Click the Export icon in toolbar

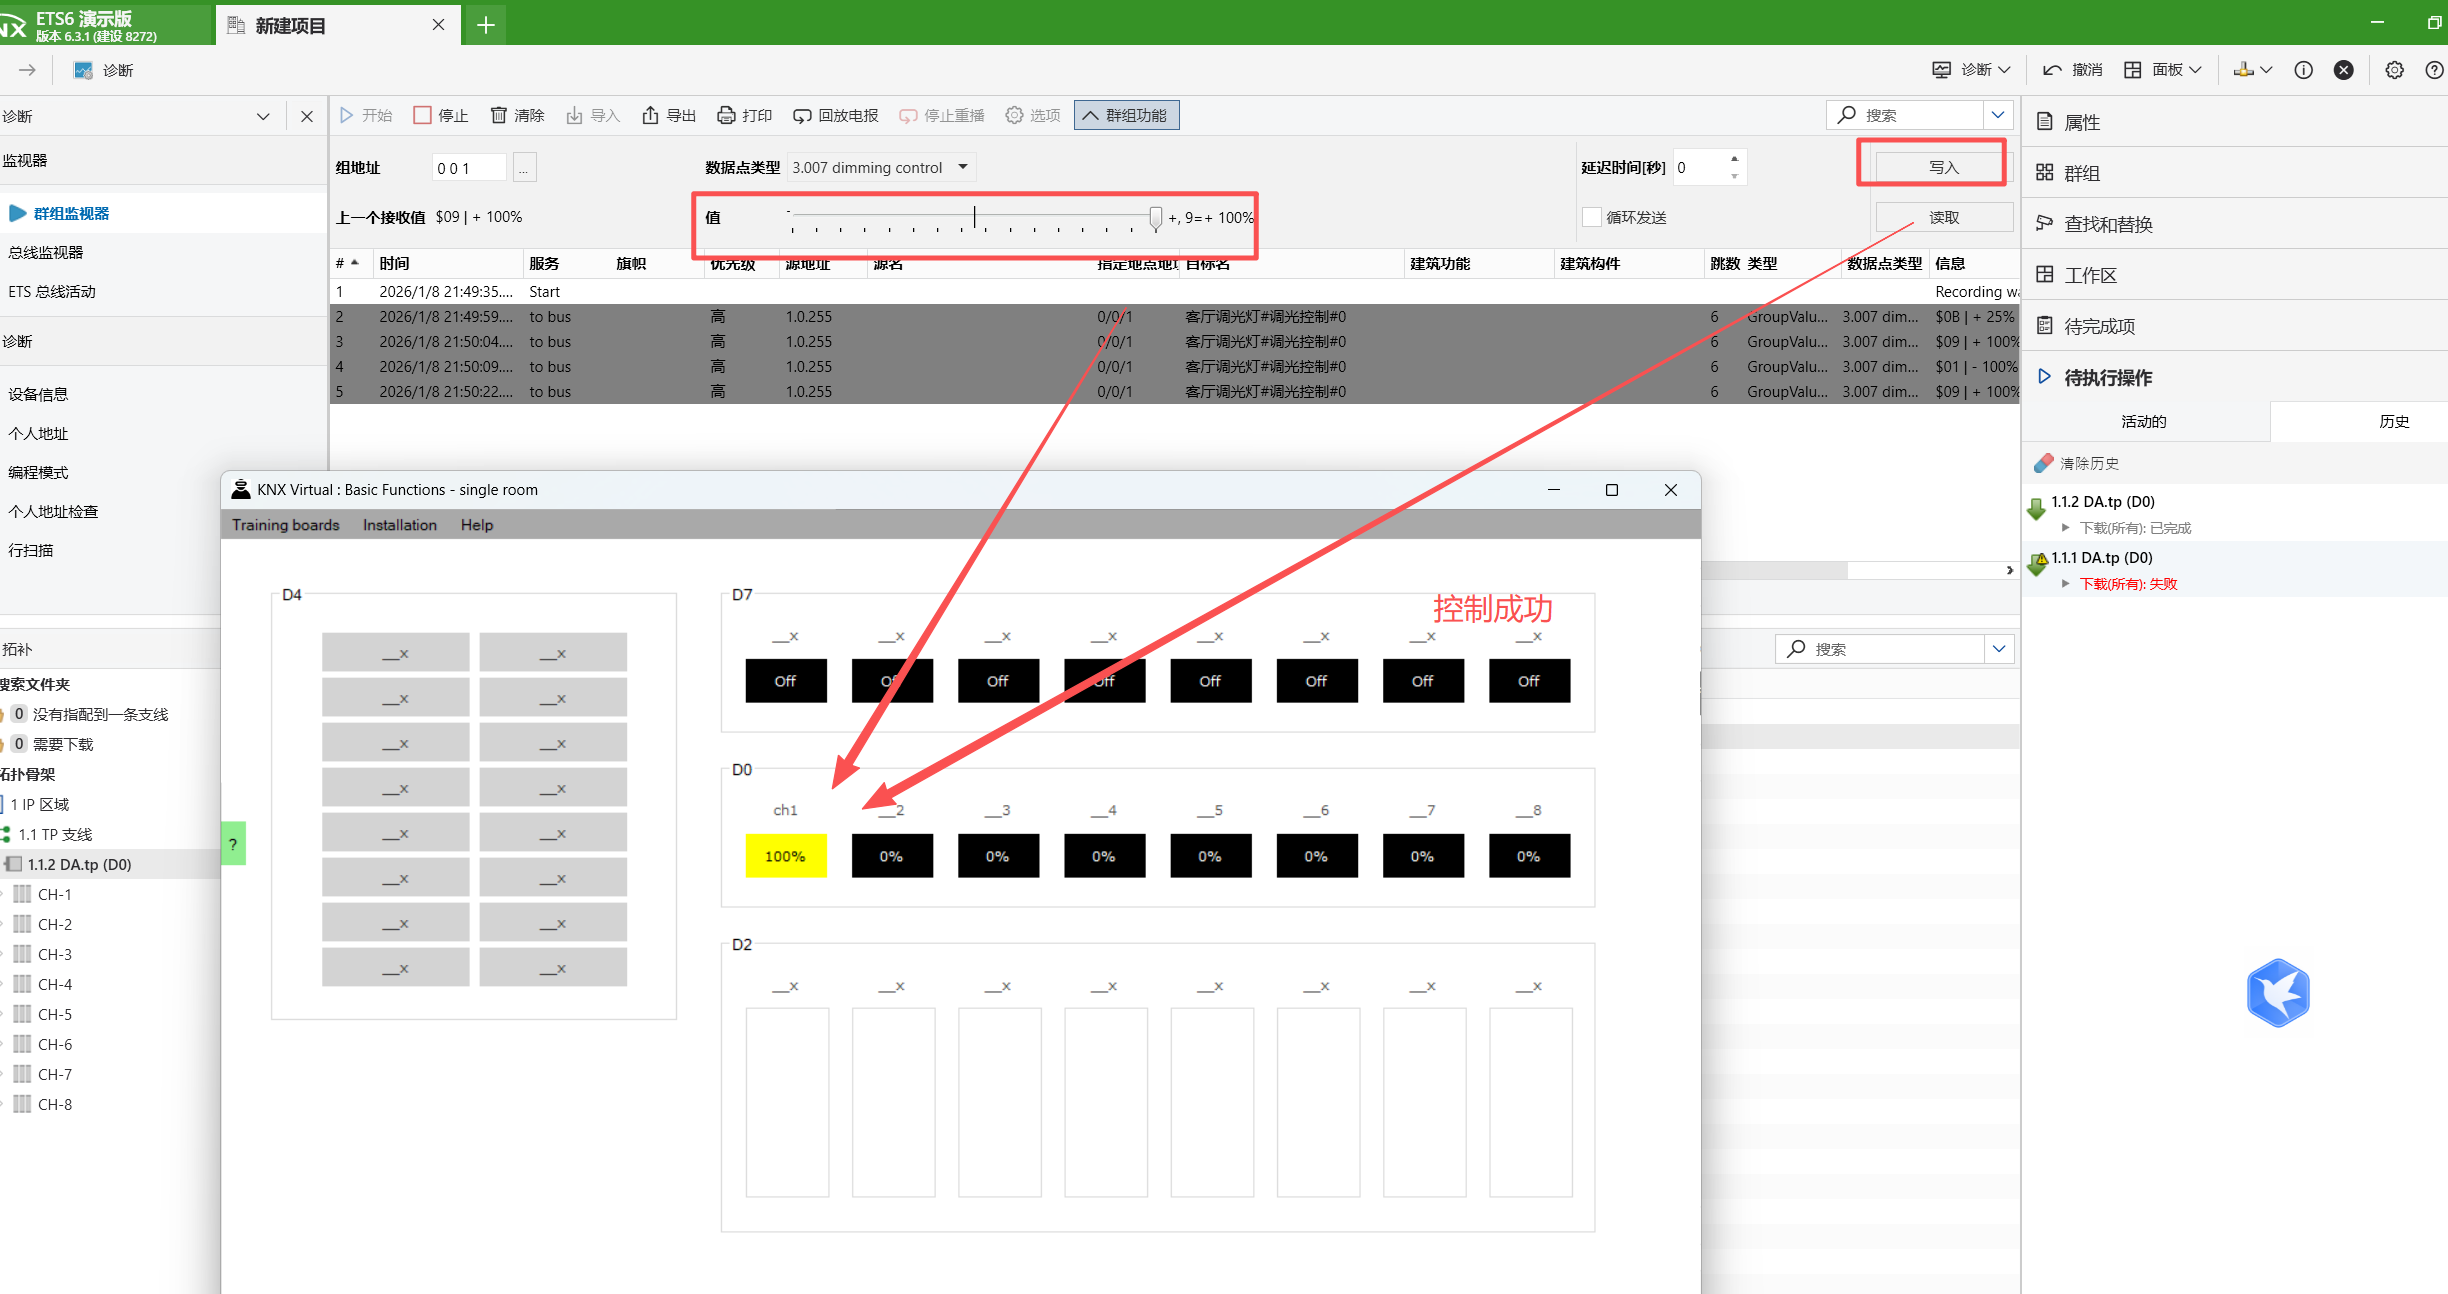[x=650, y=115]
